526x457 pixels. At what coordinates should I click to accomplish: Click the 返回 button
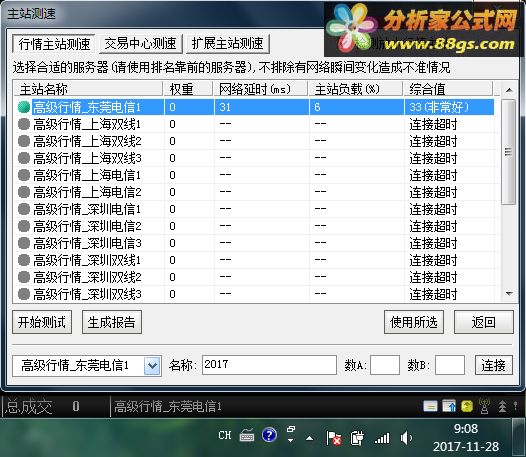tap(484, 322)
